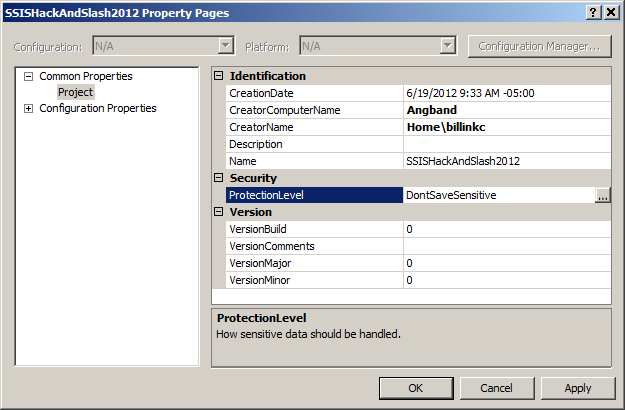Click the VersionMajor value 0

point(409,263)
